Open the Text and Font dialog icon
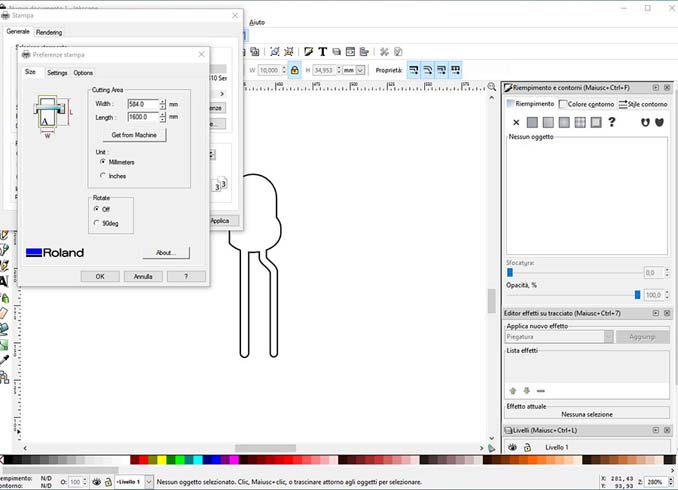This screenshot has height=490, width=678. [322, 51]
